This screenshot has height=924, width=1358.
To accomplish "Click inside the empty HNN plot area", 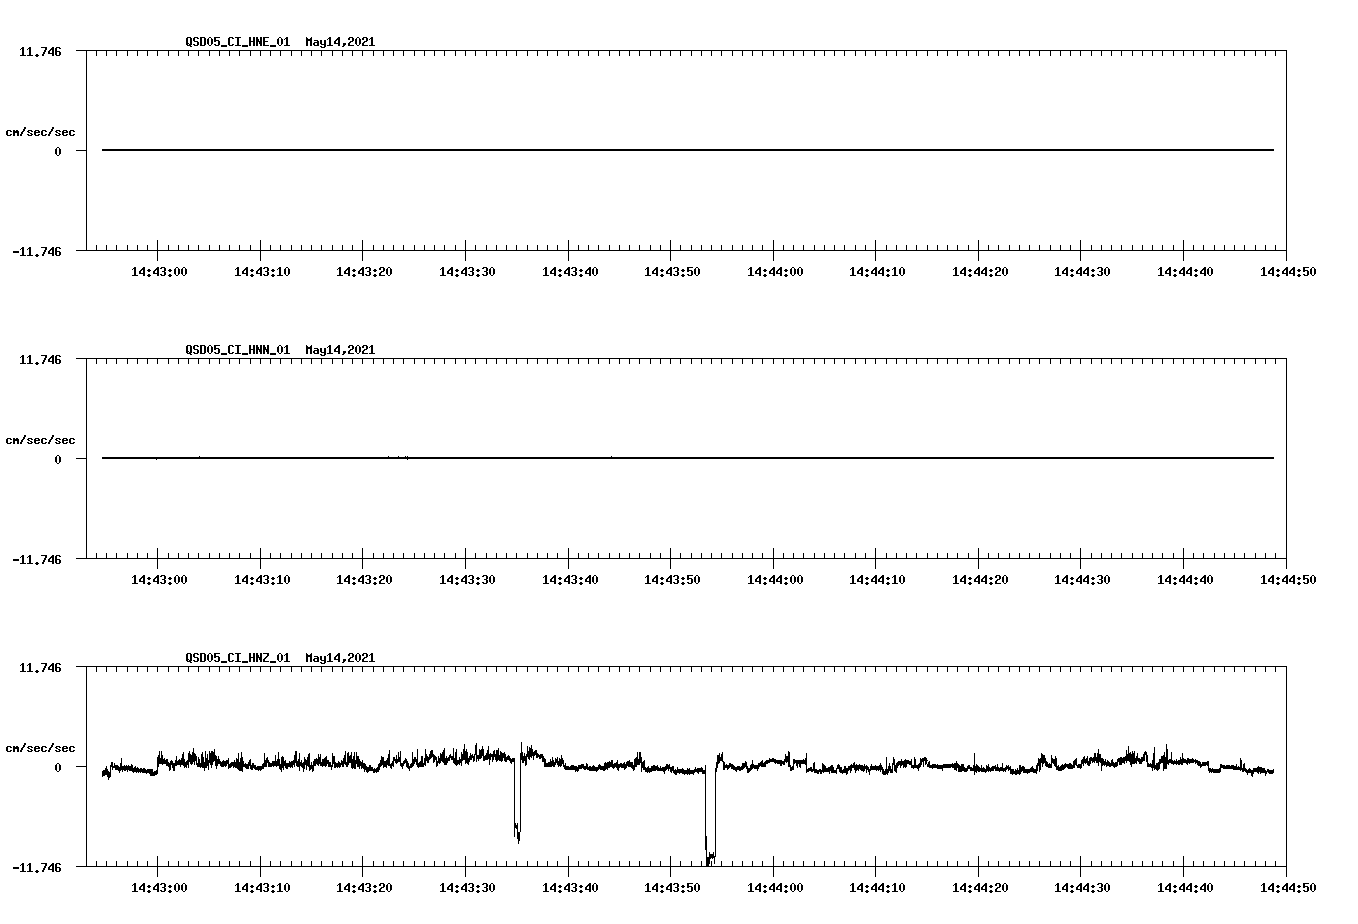I will [700, 400].
